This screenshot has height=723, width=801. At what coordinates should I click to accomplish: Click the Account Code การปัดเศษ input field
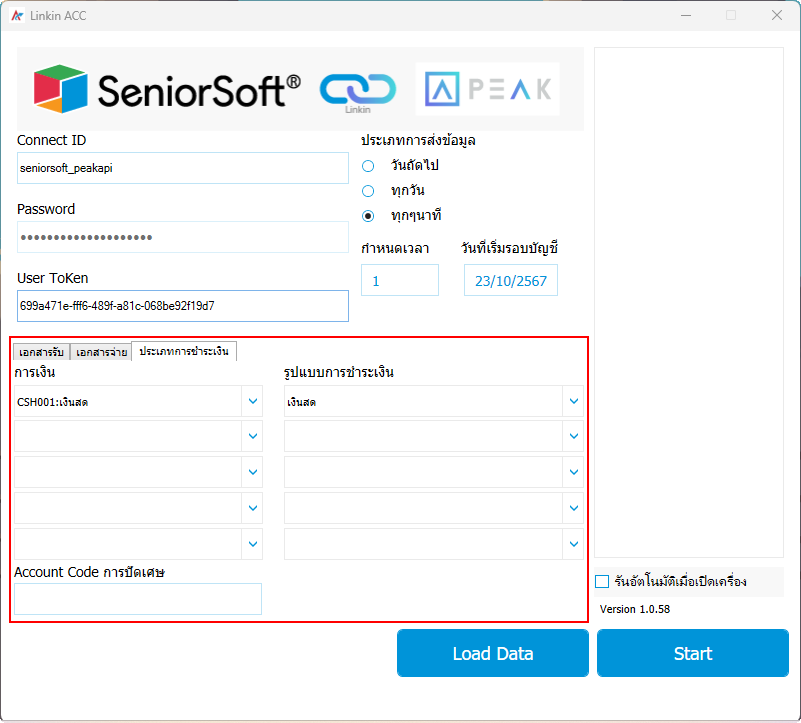tap(138, 599)
